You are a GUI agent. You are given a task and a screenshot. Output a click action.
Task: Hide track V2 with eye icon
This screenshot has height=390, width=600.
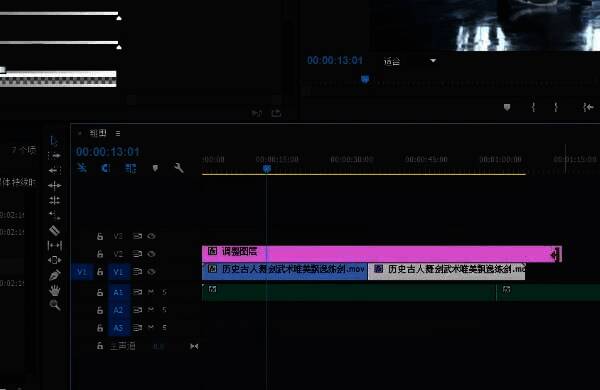[x=152, y=254]
